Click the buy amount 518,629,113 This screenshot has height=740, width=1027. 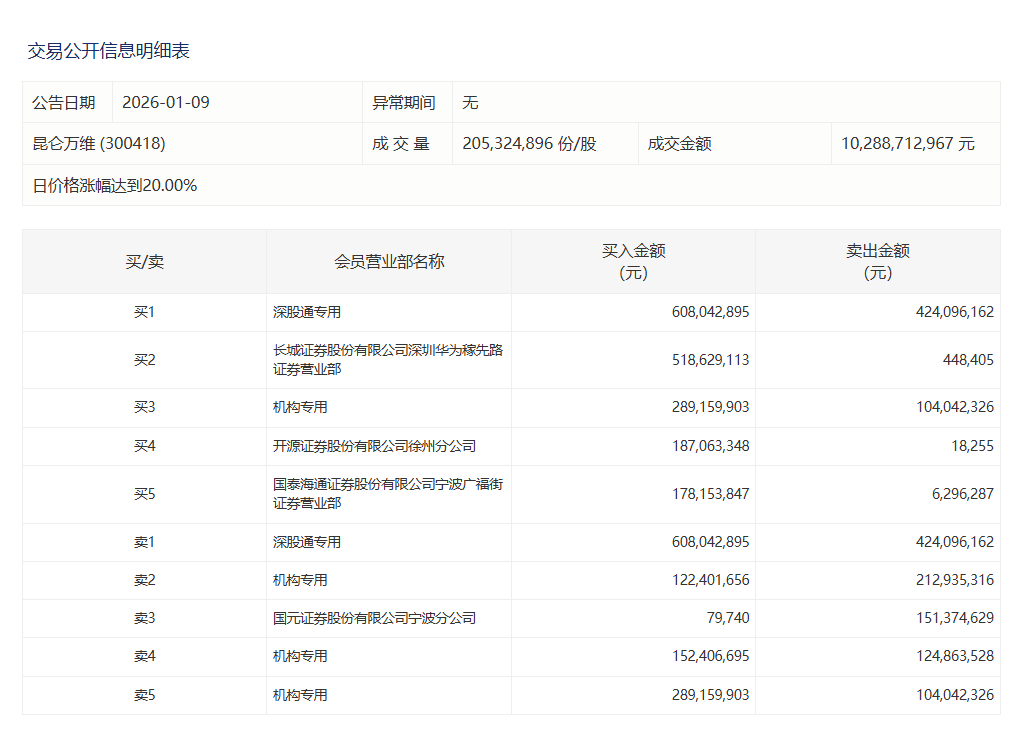[710, 360]
